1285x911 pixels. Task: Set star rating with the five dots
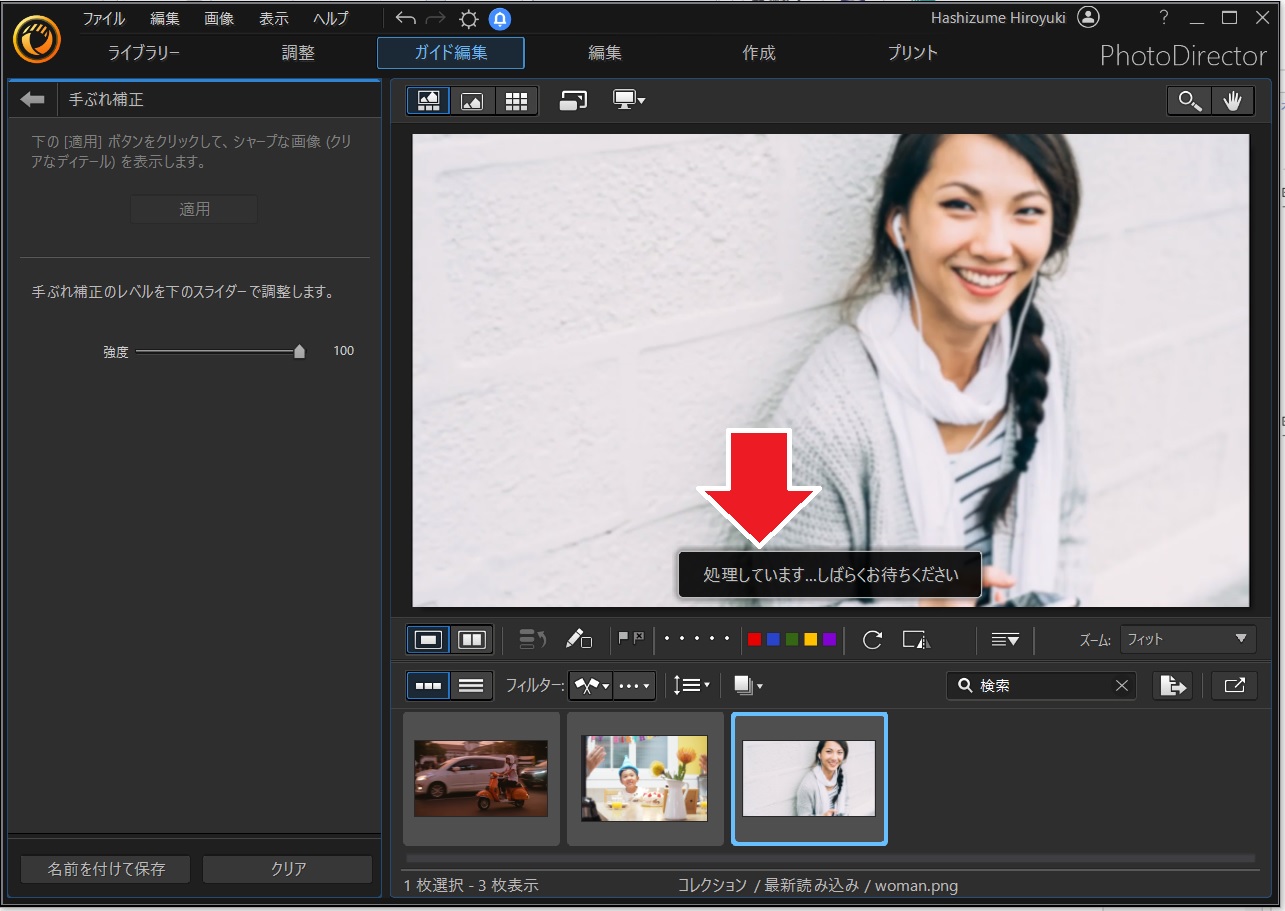coord(697,639)
